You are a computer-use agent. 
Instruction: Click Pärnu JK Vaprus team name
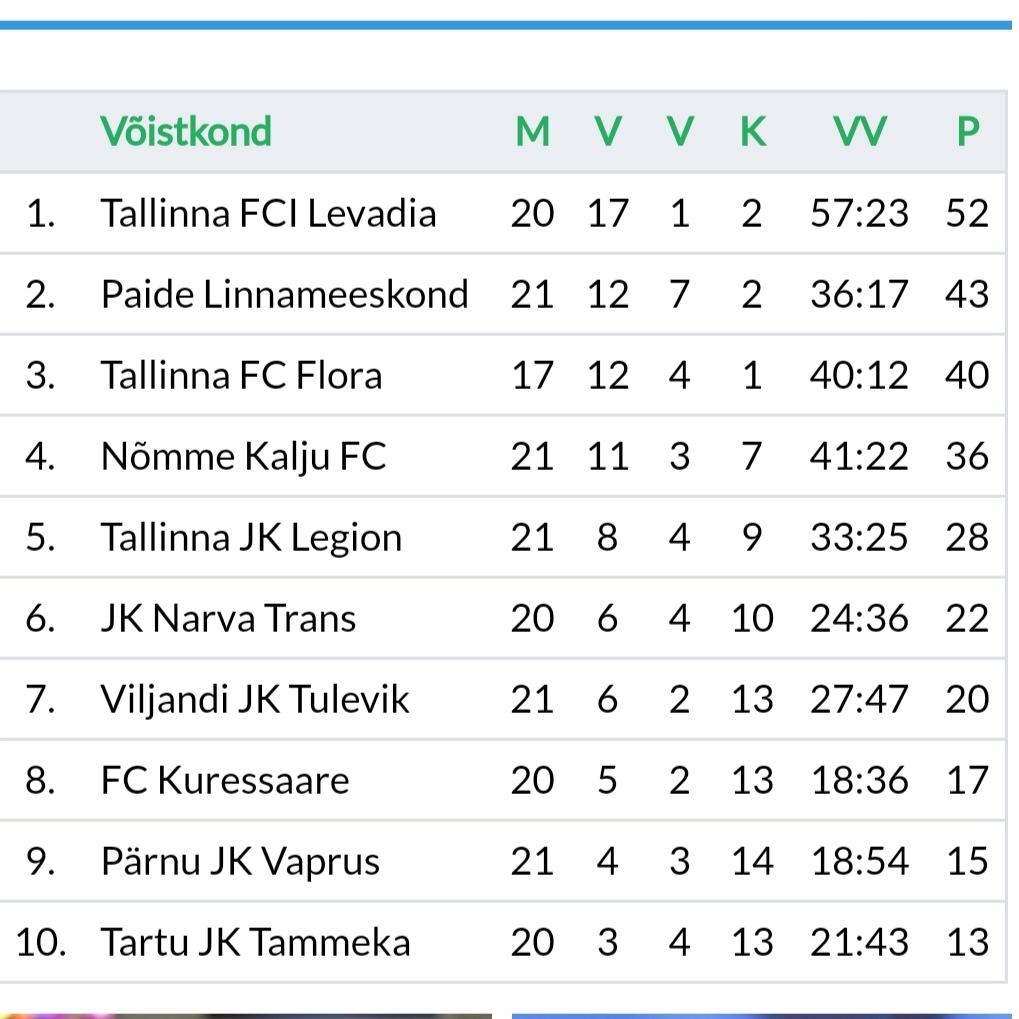pos(240,862)
